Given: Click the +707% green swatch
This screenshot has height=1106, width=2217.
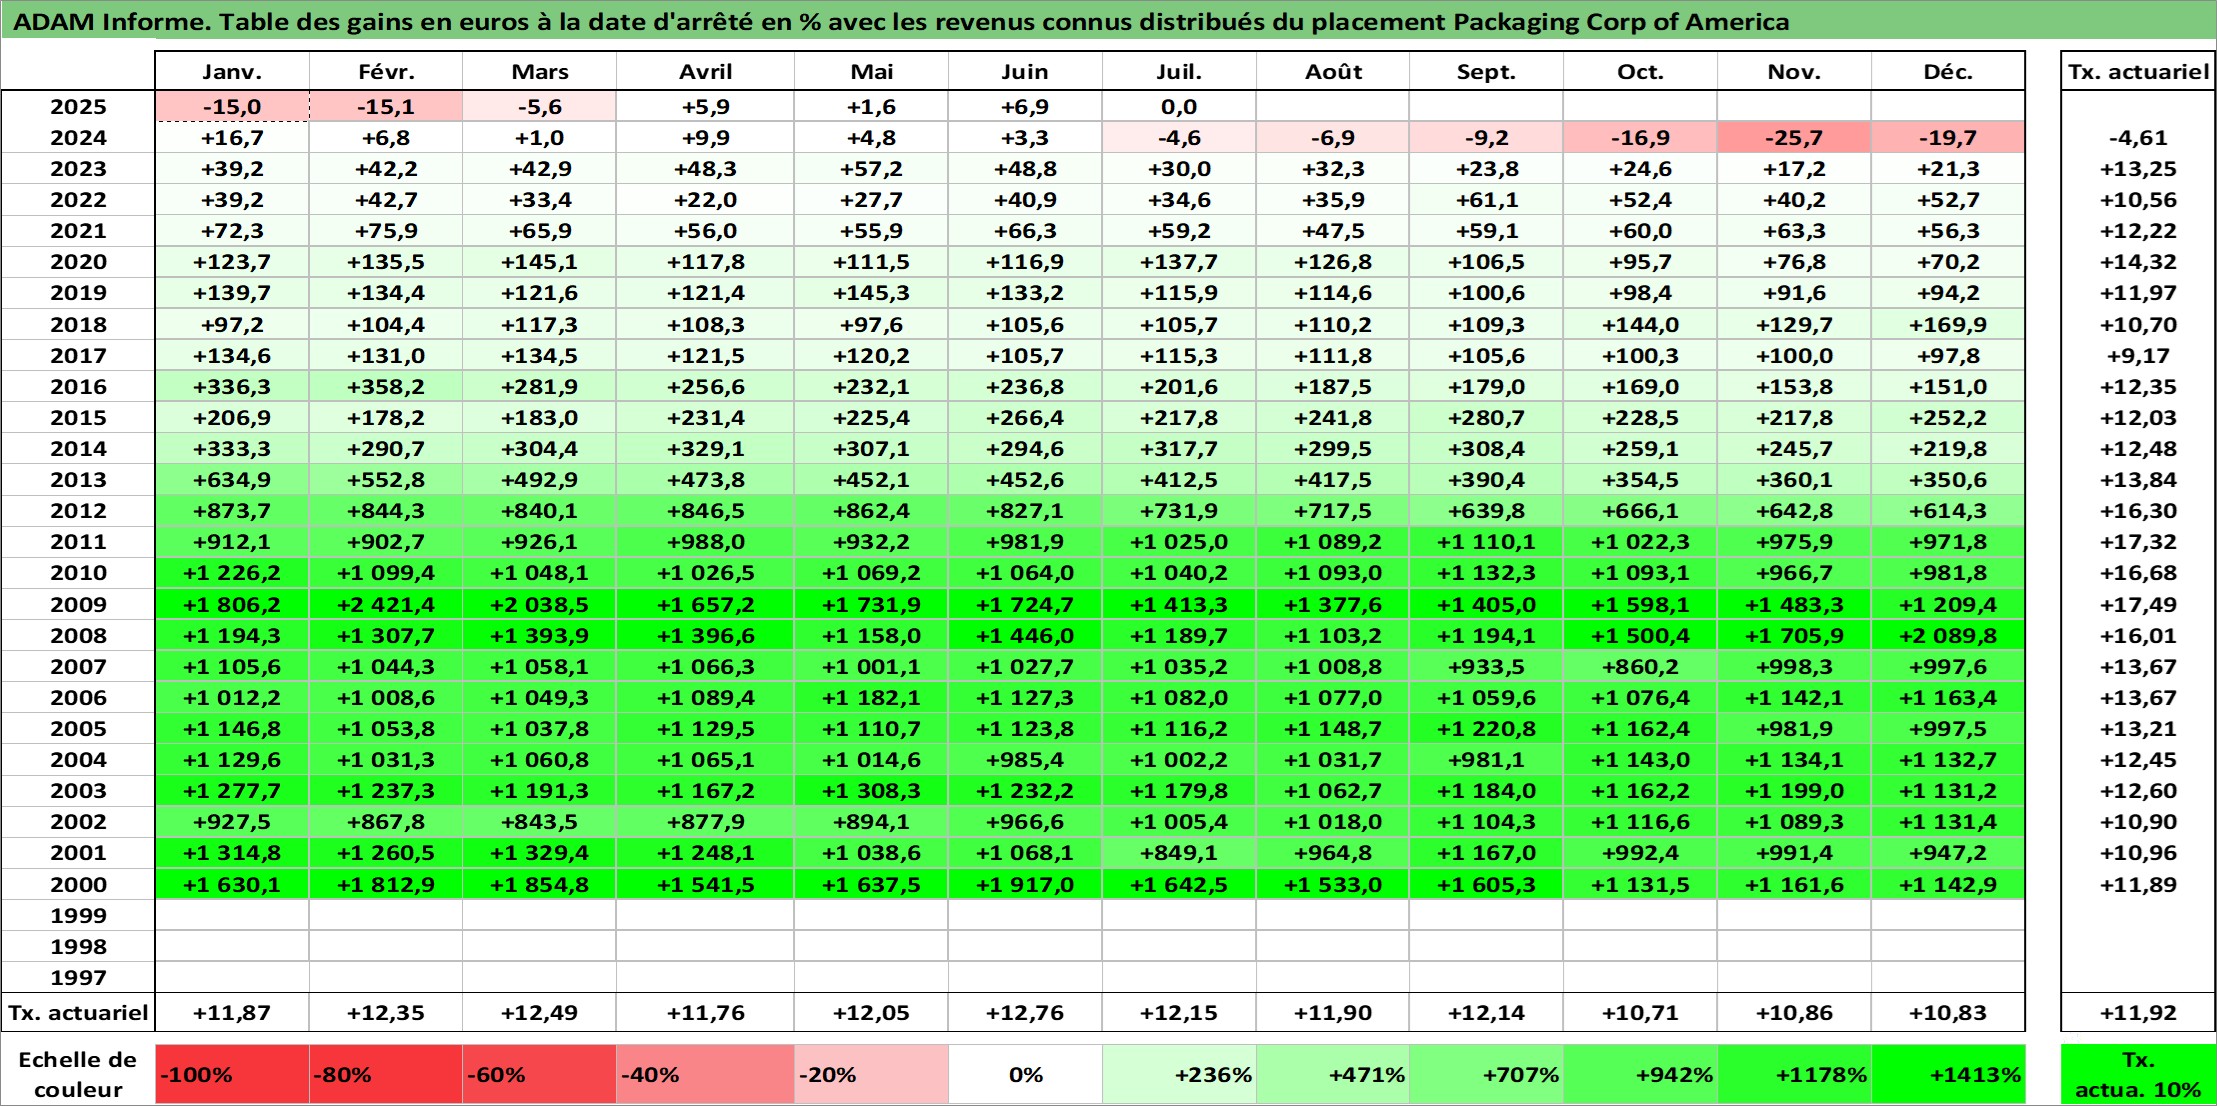Looking at the screenshot, I should click(1487, 1075).
